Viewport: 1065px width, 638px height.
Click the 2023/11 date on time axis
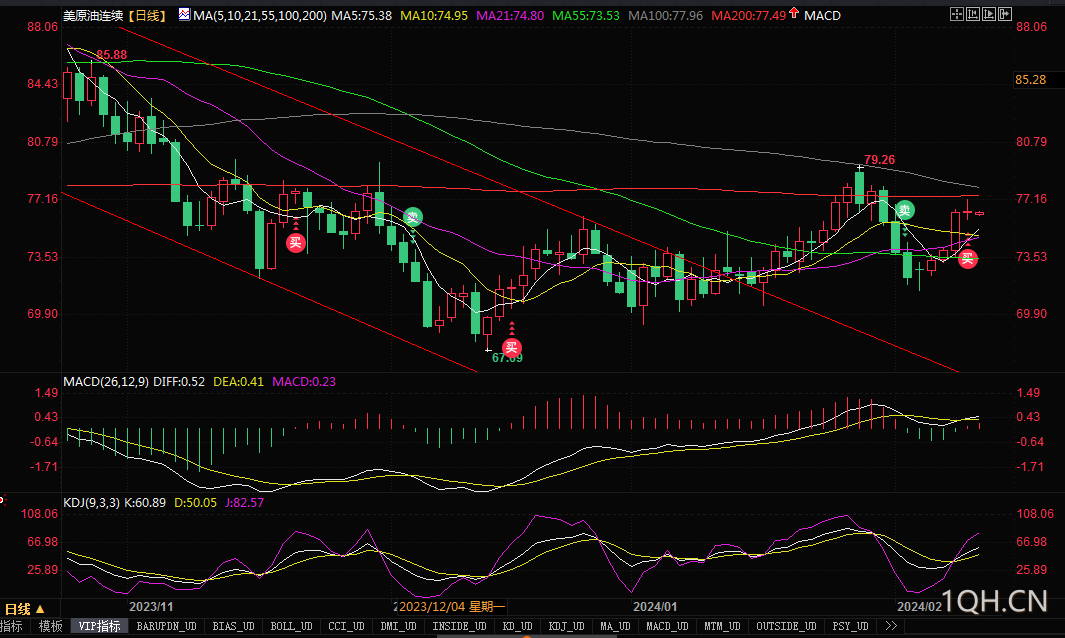pyautogui.click(x=151, y=607)
